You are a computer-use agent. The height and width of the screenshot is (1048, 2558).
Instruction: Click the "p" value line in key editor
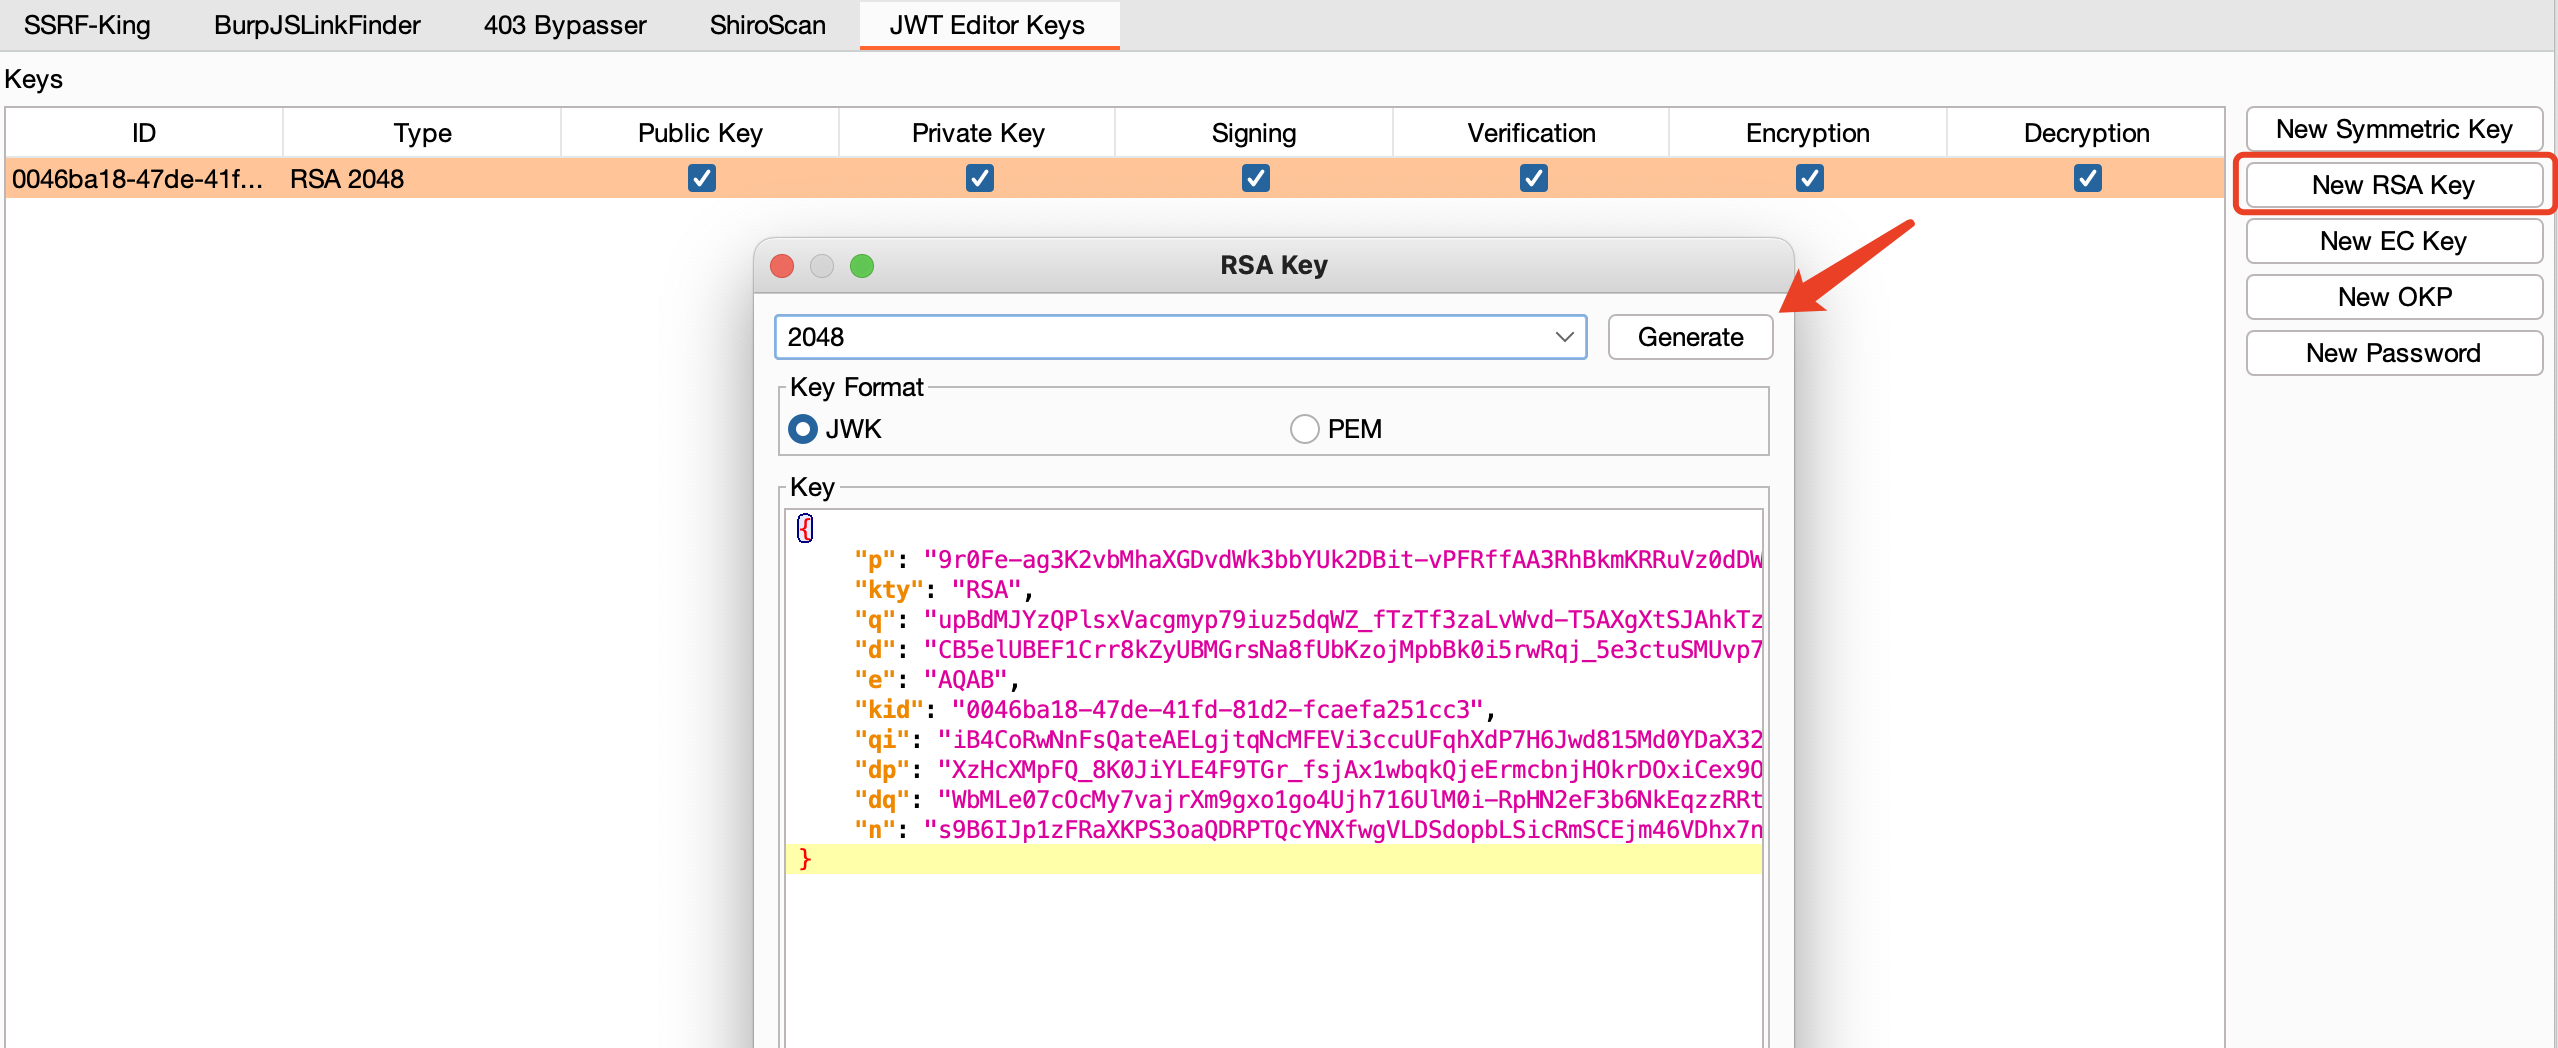coord(1308,560)
